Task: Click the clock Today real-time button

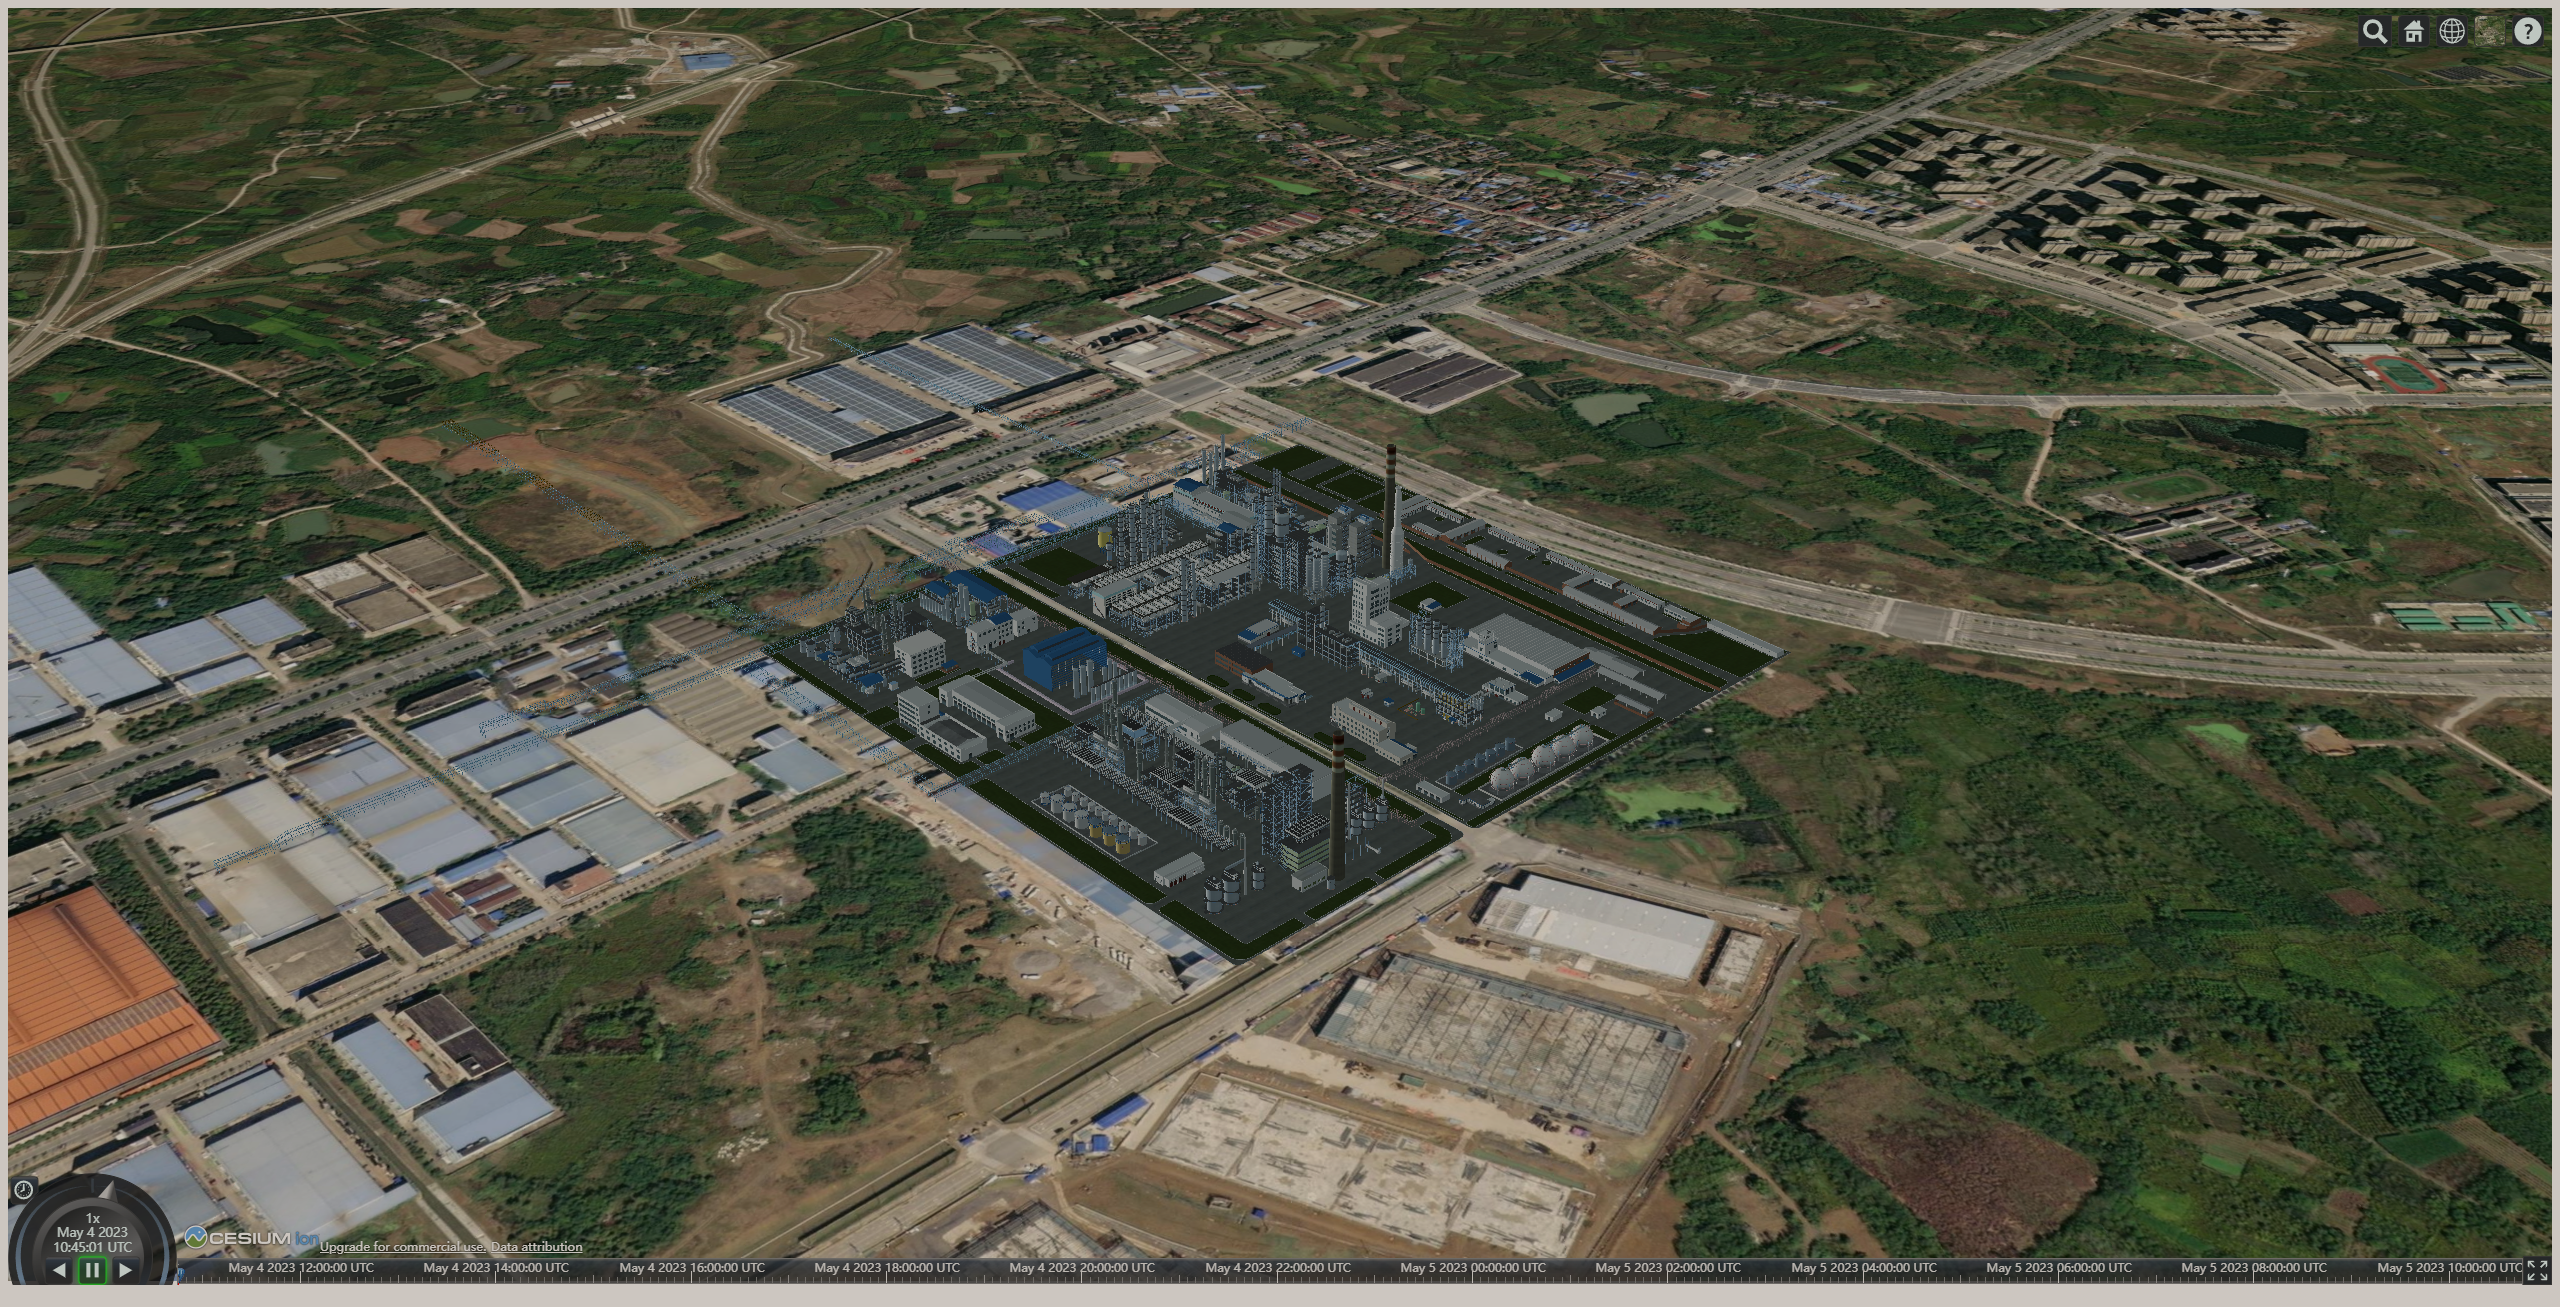Action: 24,1189
